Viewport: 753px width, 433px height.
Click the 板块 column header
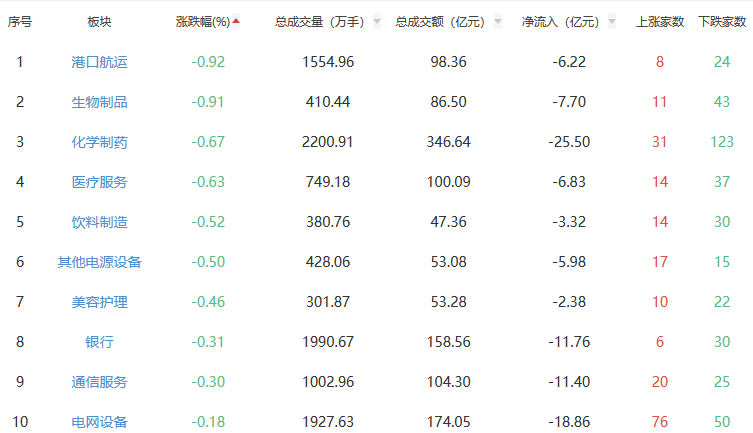[x=100, y=22]
